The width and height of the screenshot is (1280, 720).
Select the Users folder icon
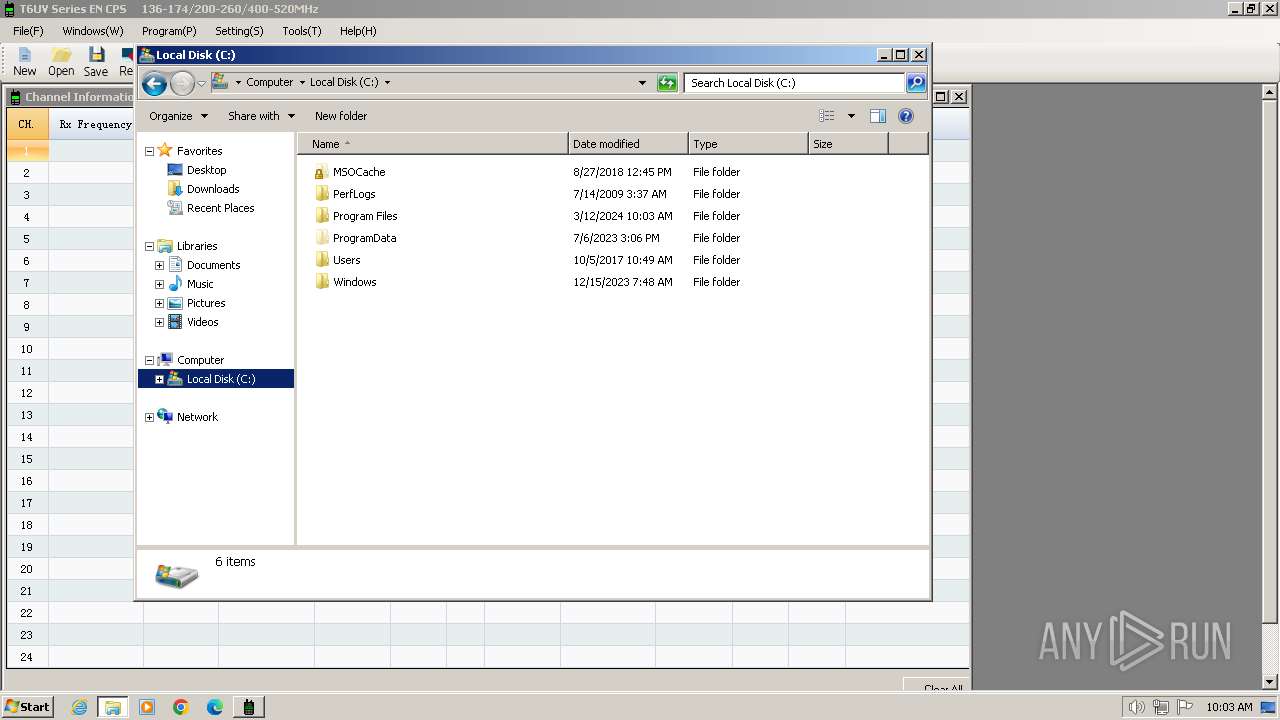321,260
